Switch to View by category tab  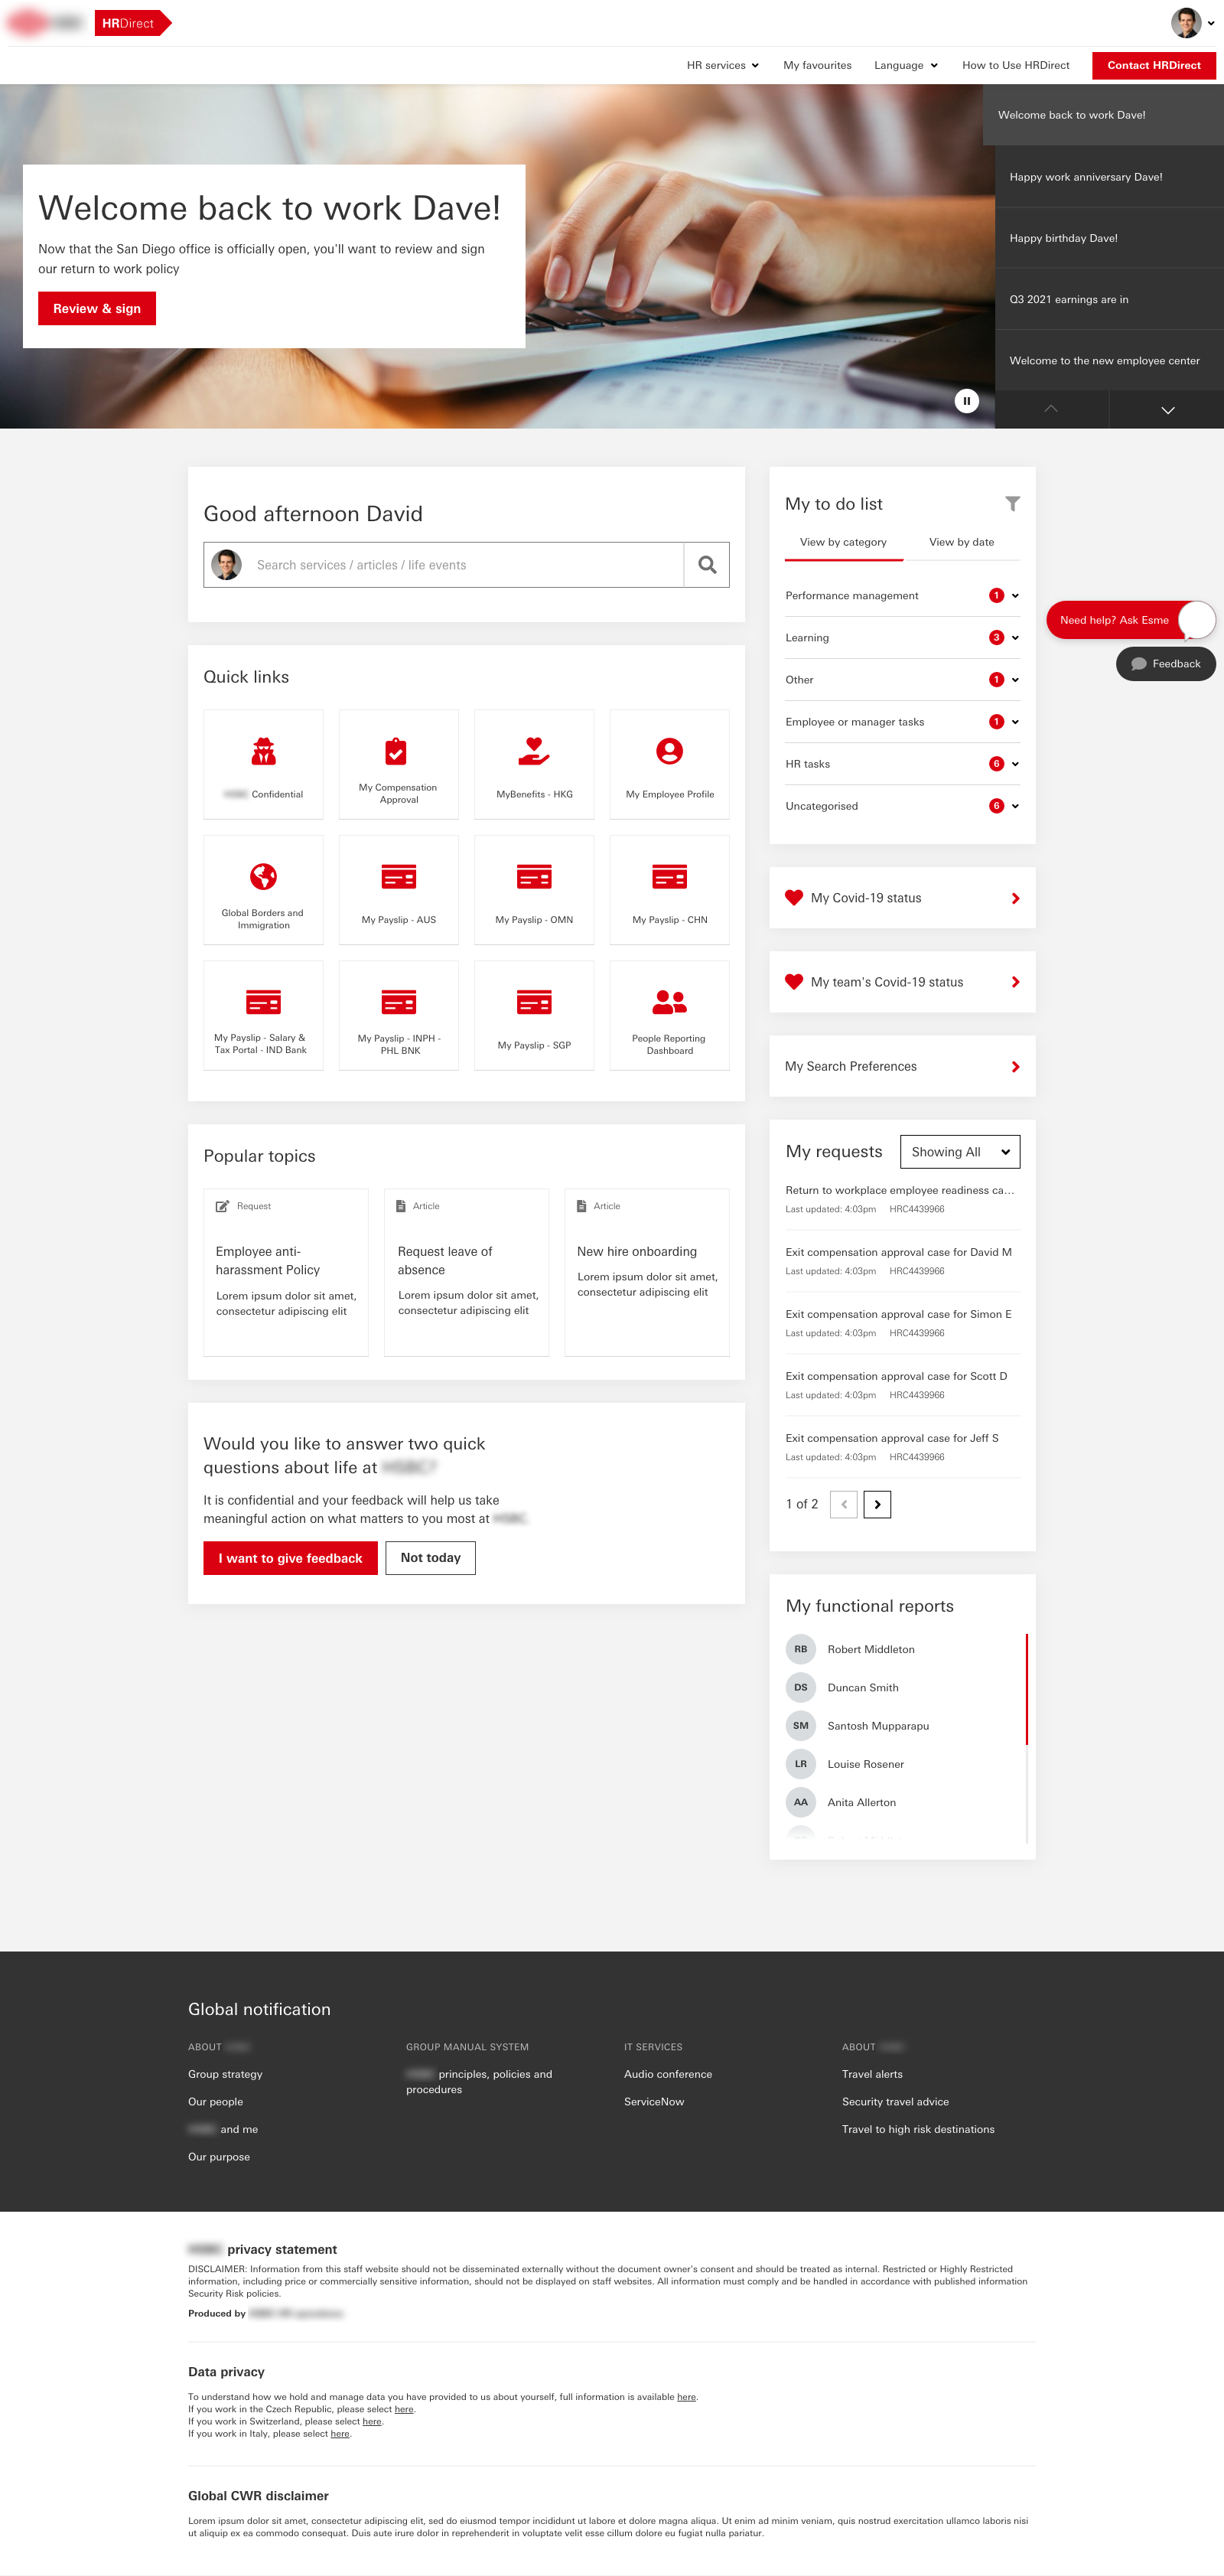[843, 542]
